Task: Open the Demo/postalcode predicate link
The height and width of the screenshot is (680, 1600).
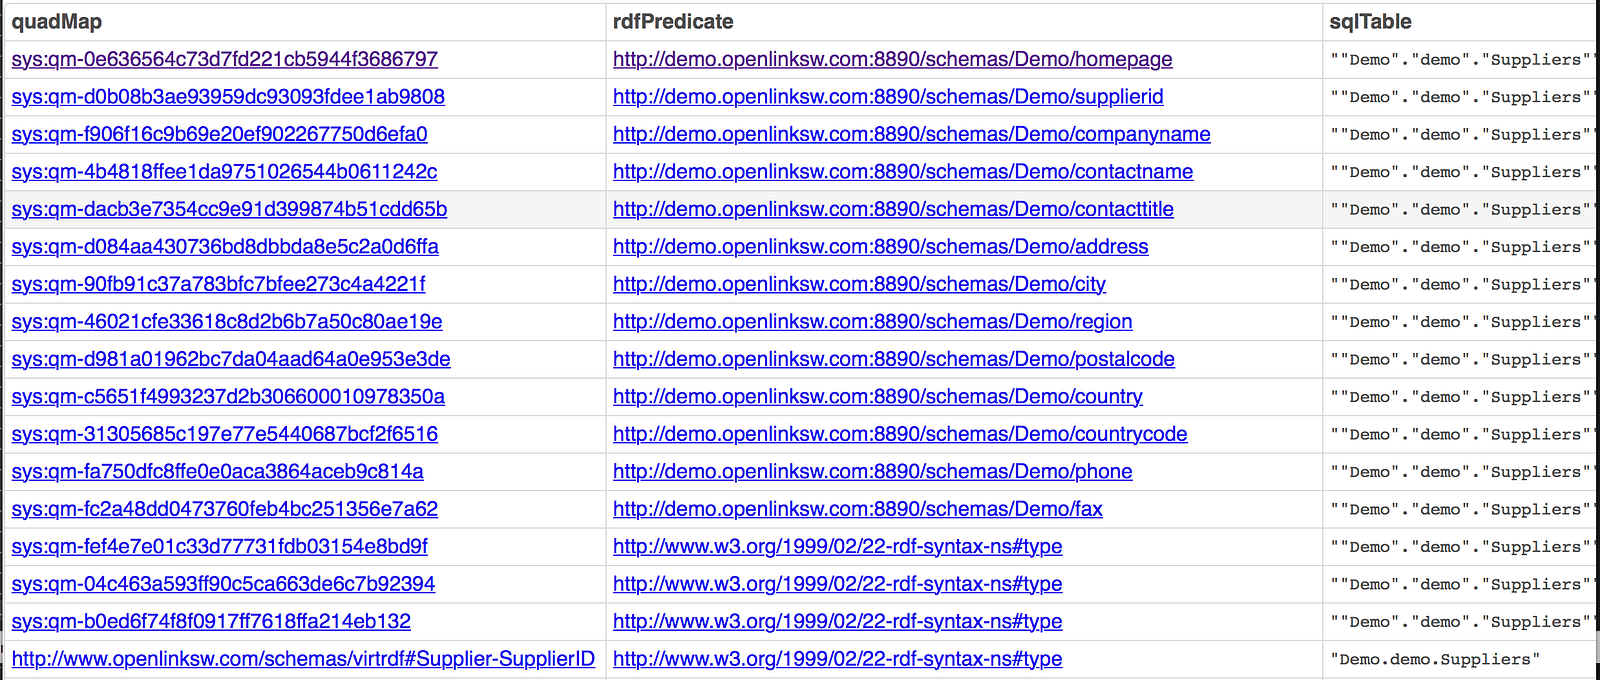Action: (x=893, y=359)
